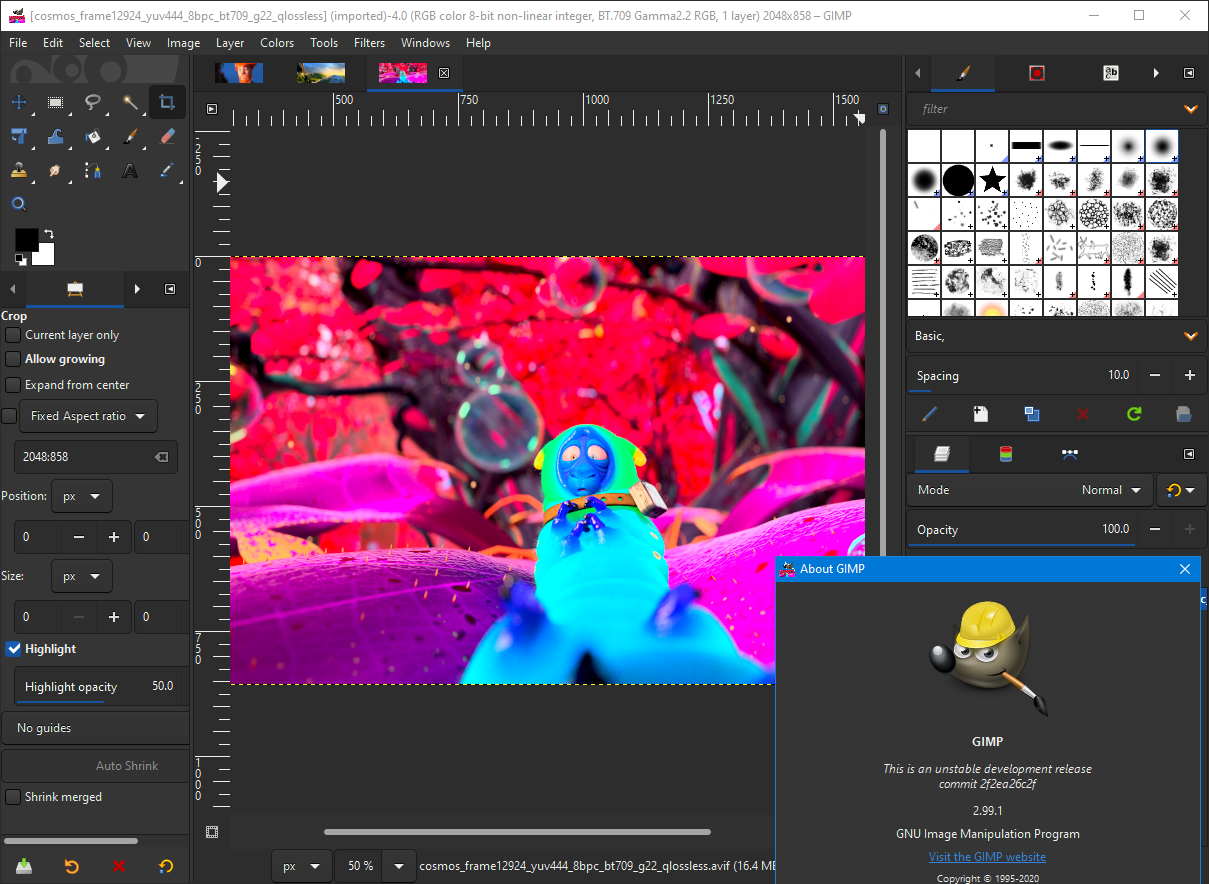Click Edit this brush pencil icon
Screen dimensions: 1209x884
pyautogui.click(x=930, y=413)
